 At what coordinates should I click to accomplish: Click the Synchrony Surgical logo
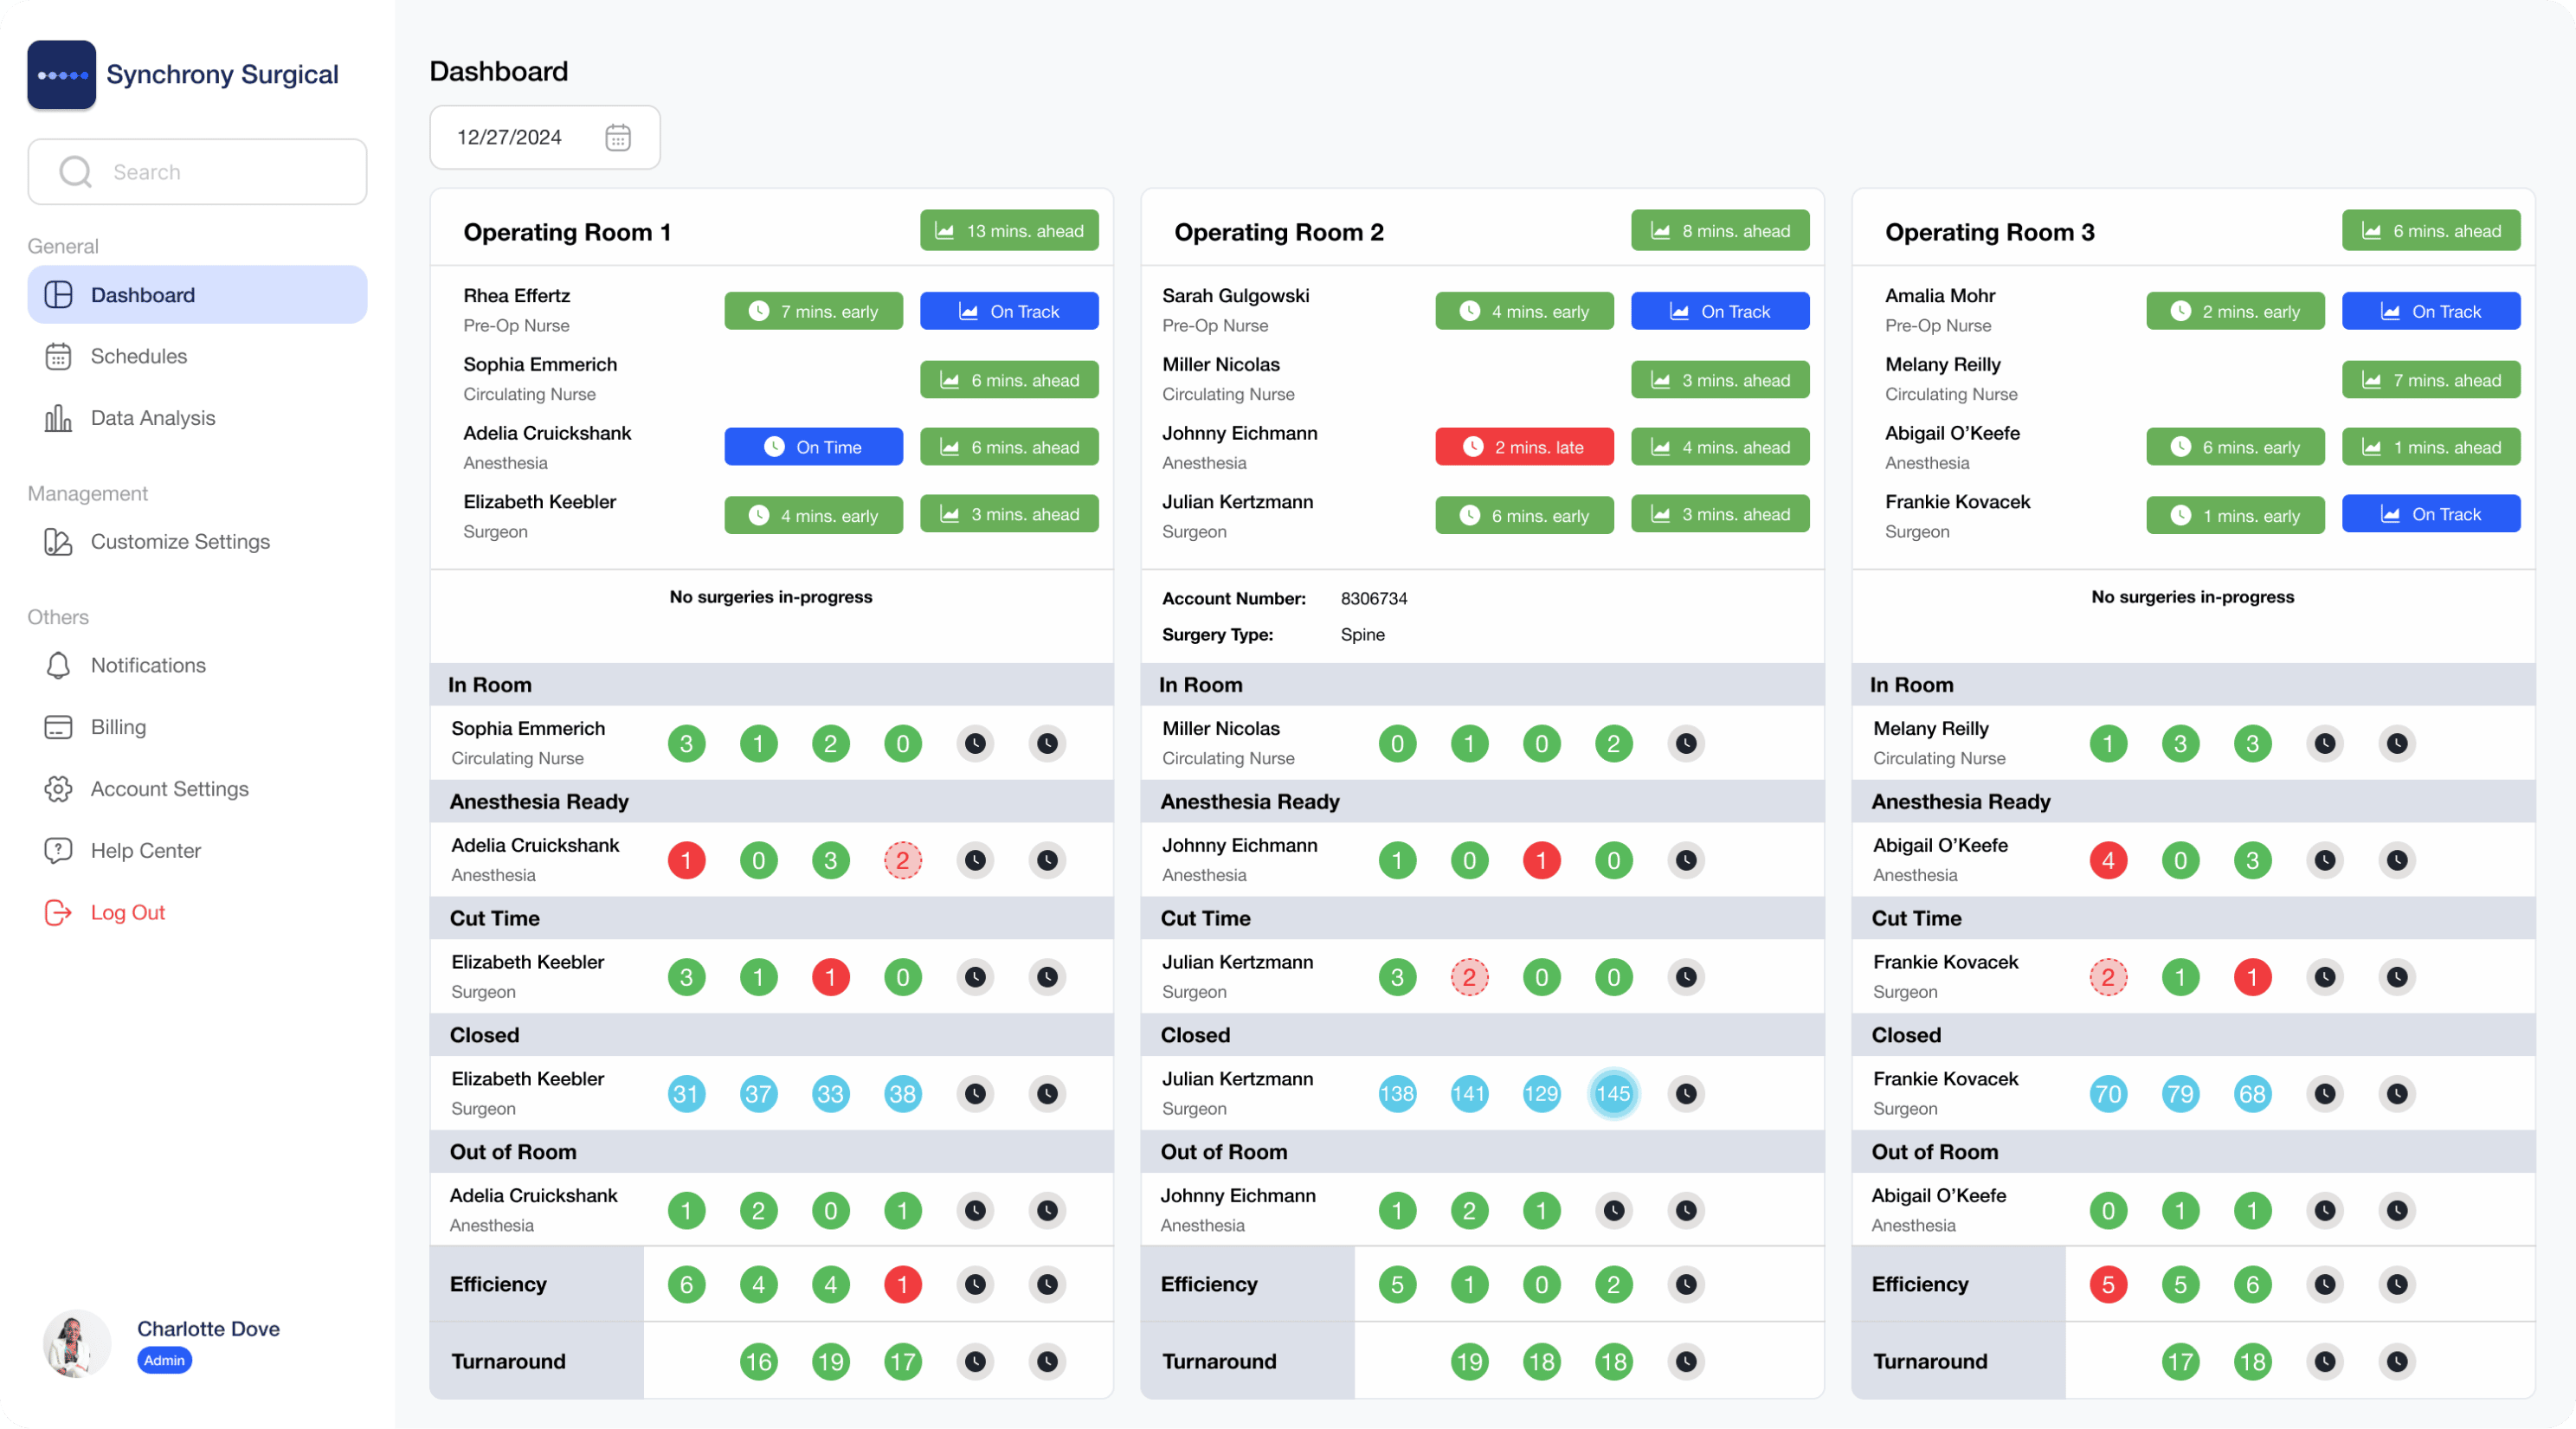[62, 74]
